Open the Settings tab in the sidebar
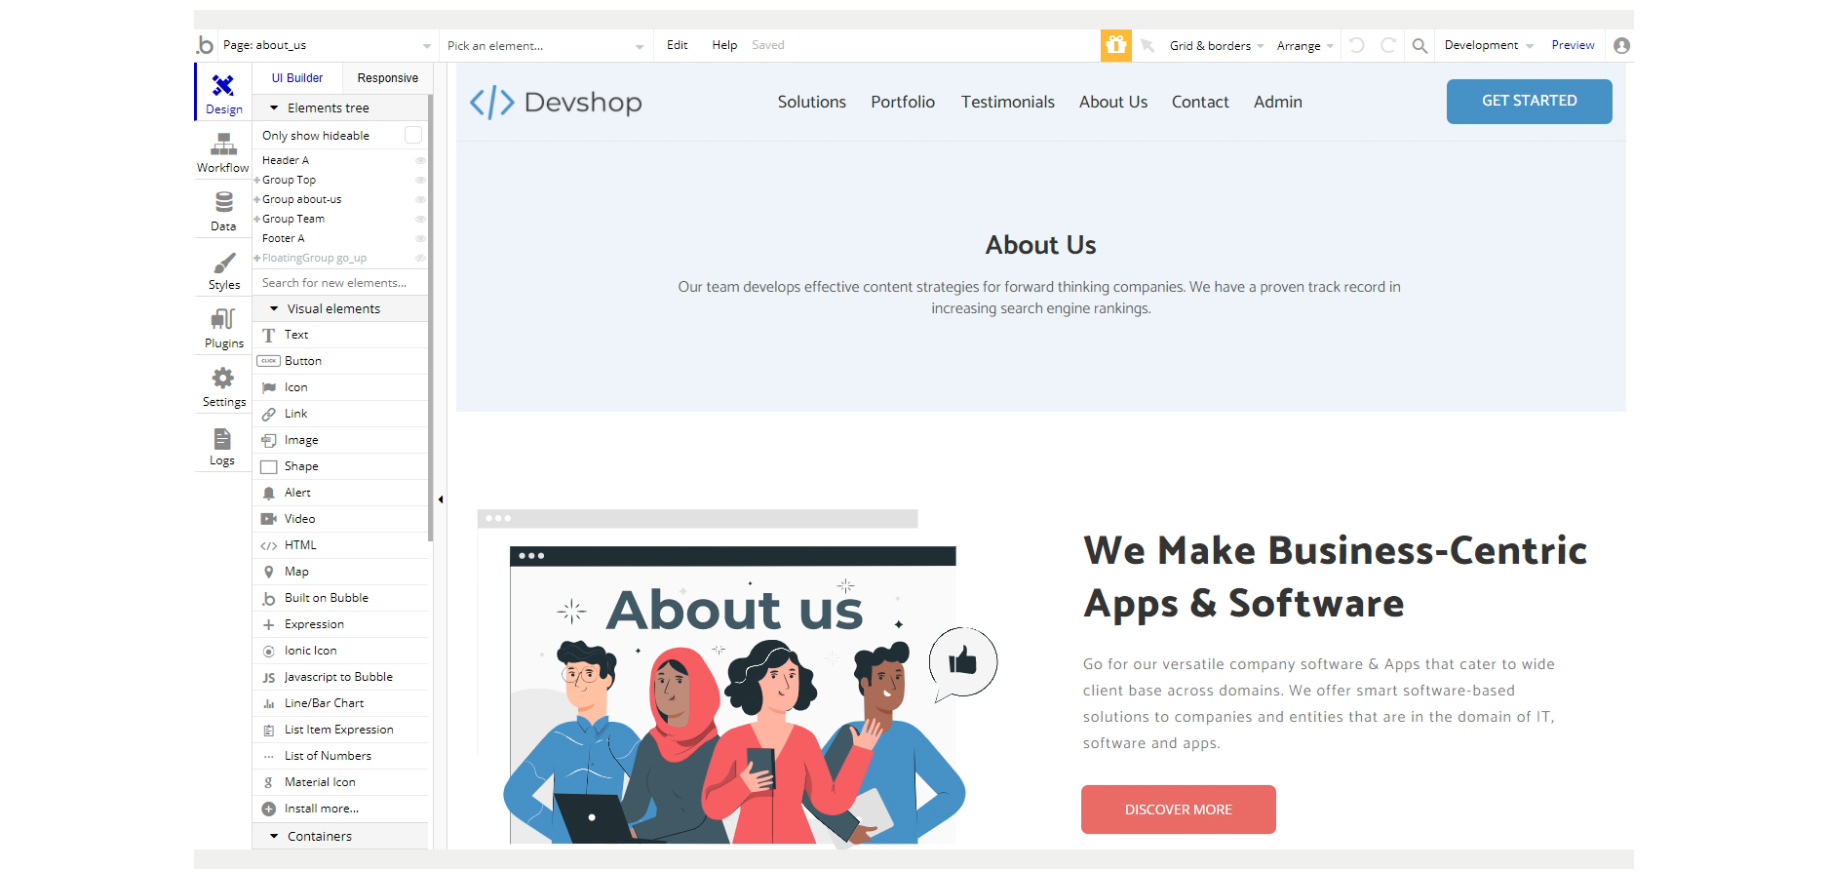 coord(223,387)
